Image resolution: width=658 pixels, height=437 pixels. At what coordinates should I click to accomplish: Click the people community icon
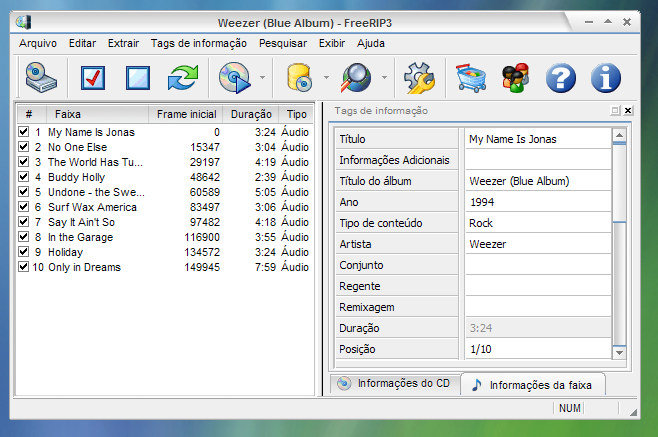516,78
